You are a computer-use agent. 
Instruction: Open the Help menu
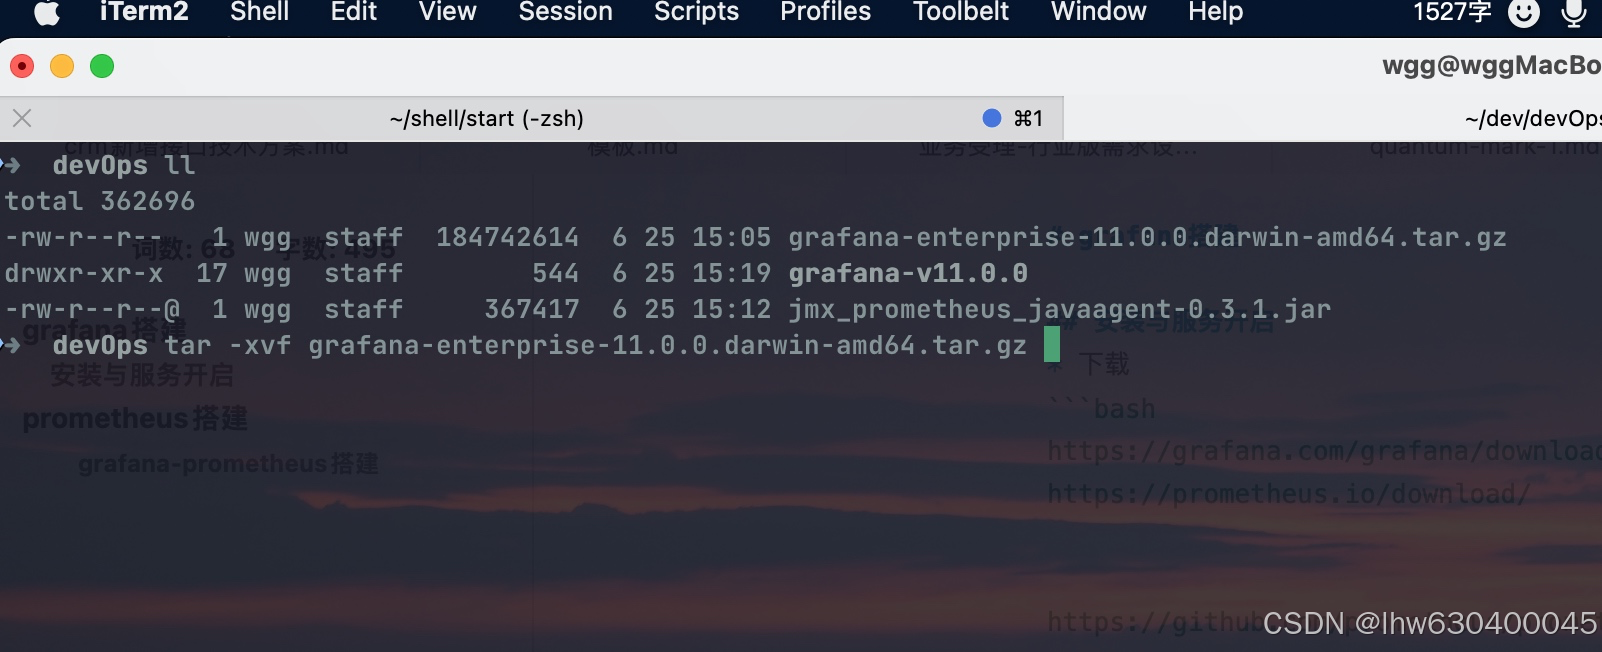tap(1215, 12)
